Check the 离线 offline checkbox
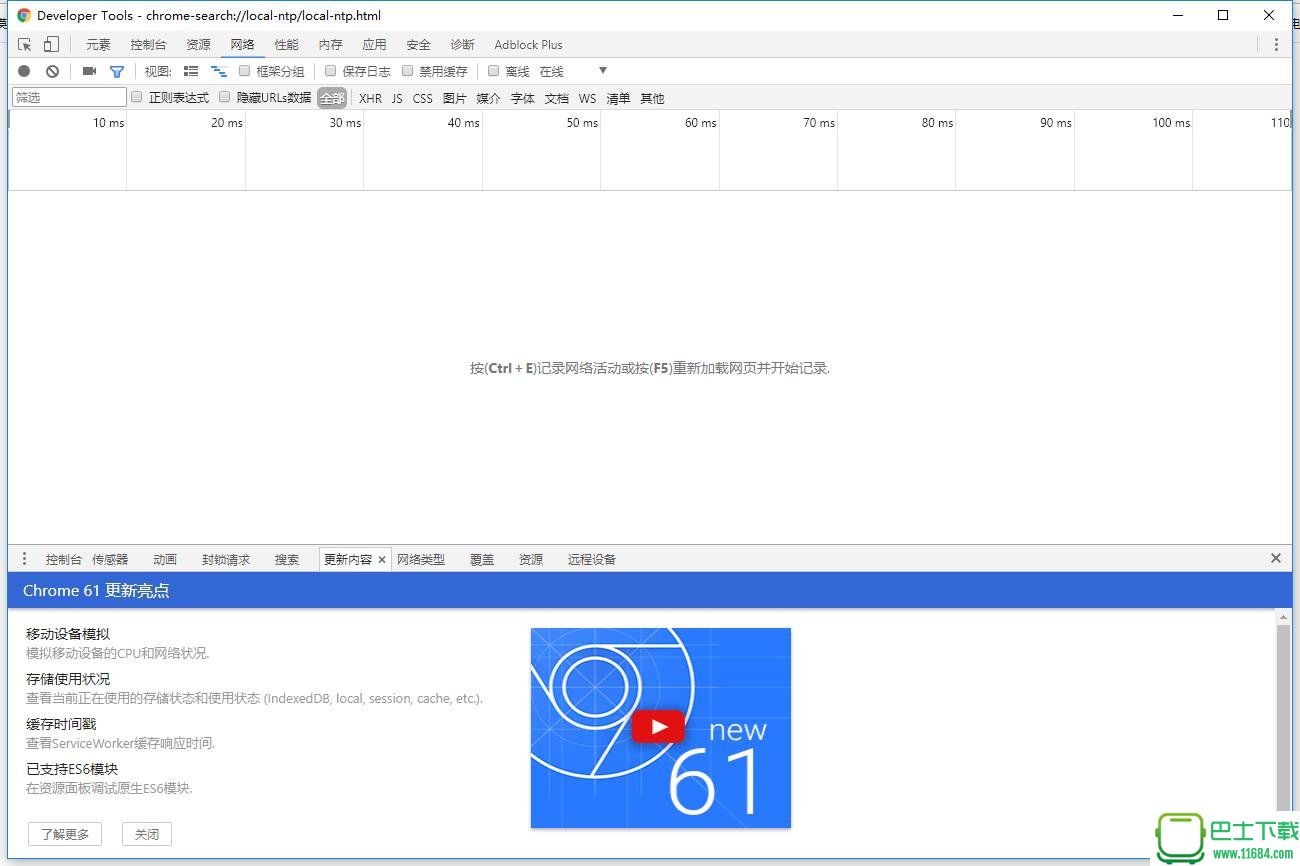Viewport: 1300px width, 866px height. [x=493, y=71]
